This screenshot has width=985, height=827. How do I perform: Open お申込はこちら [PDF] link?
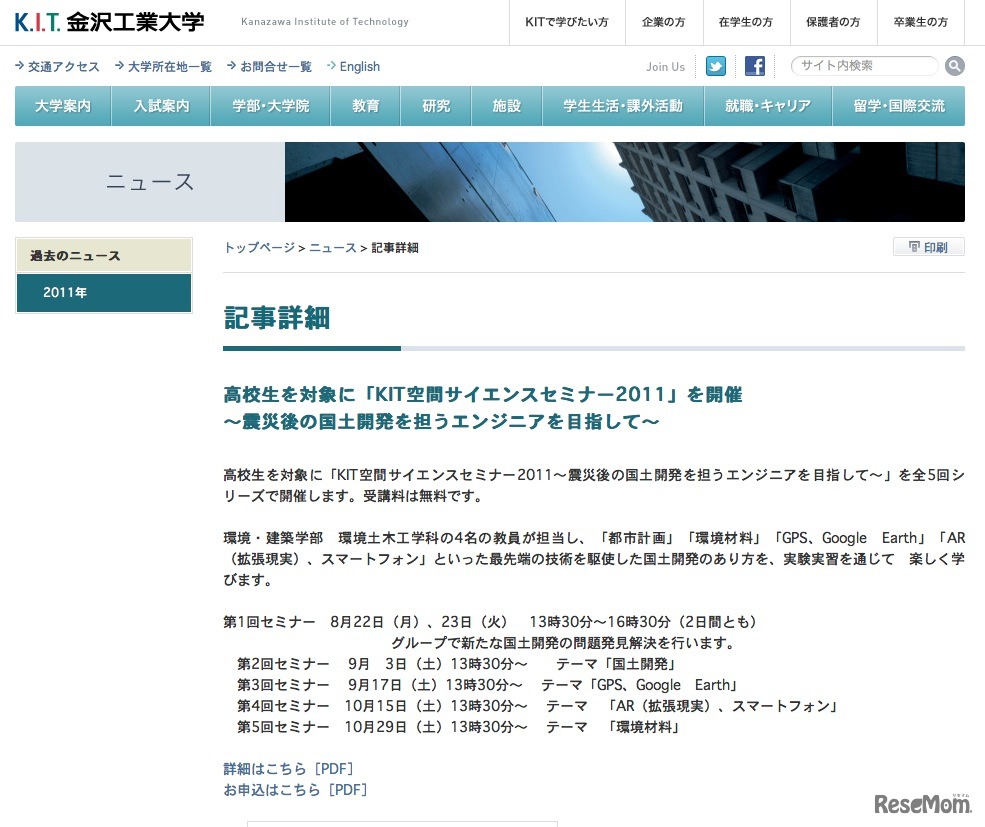[295, 789]
